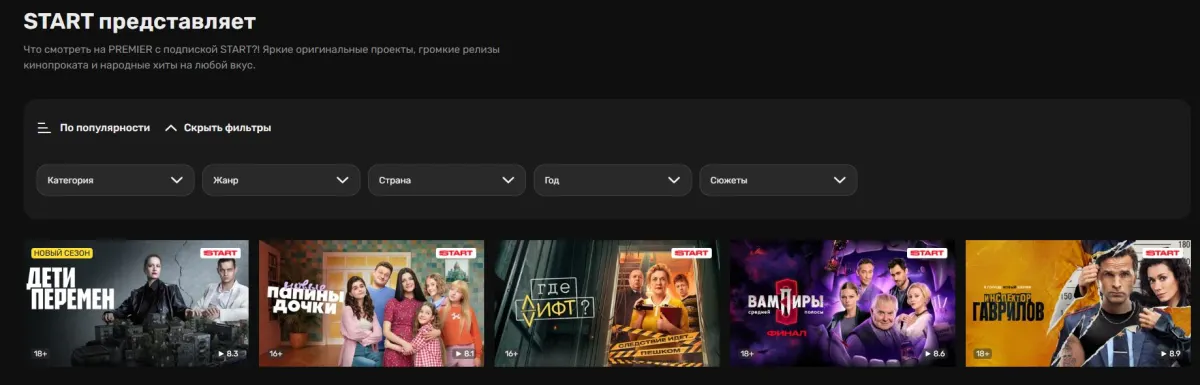1200x385 pixels.
Task: Click the description text about PREMIER subscription
Action: [x=262, y=57]
